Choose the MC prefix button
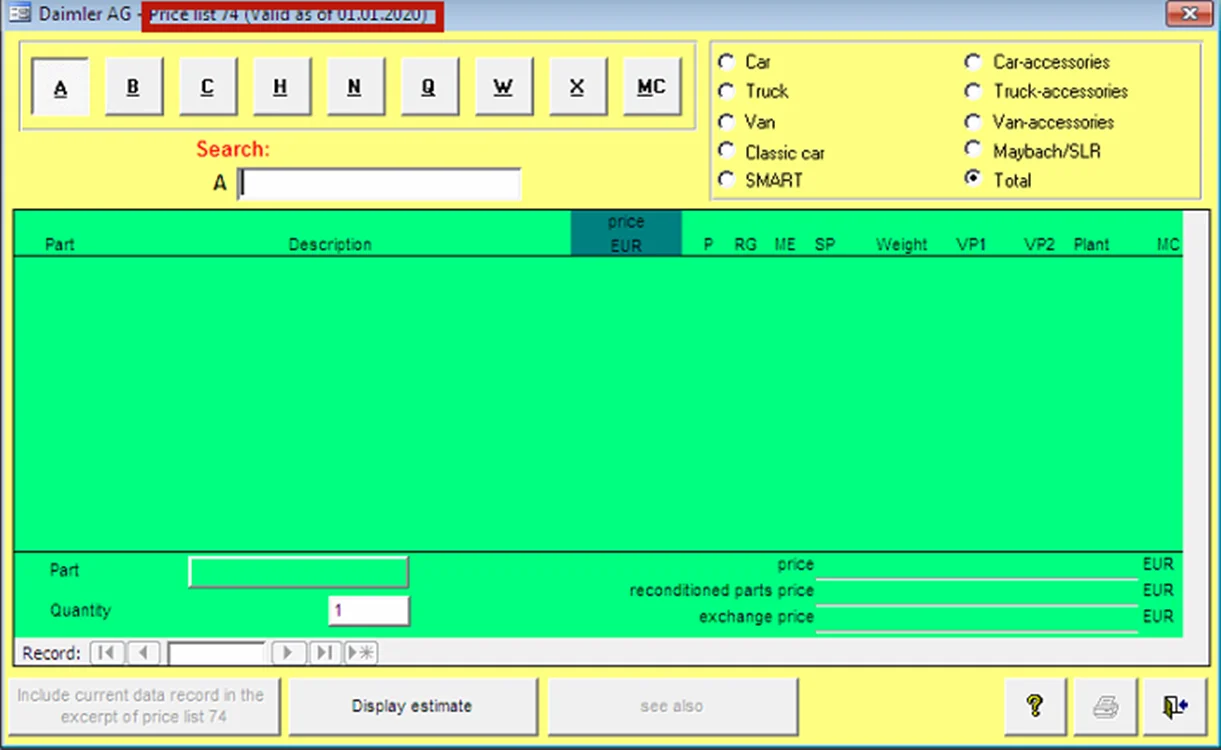Image resolution: width=1221 pixels, height=750 pixels. [651, 87]
